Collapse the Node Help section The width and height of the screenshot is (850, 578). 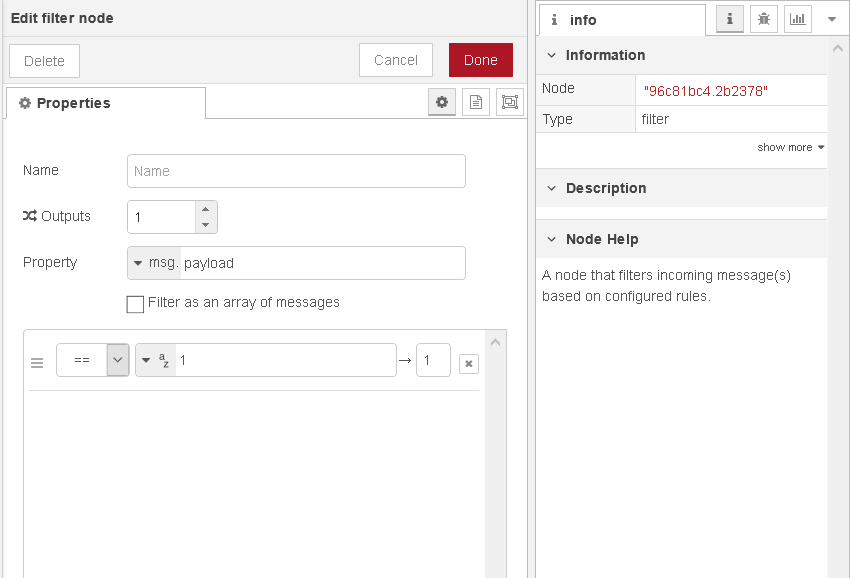click(x=552, y=239)
